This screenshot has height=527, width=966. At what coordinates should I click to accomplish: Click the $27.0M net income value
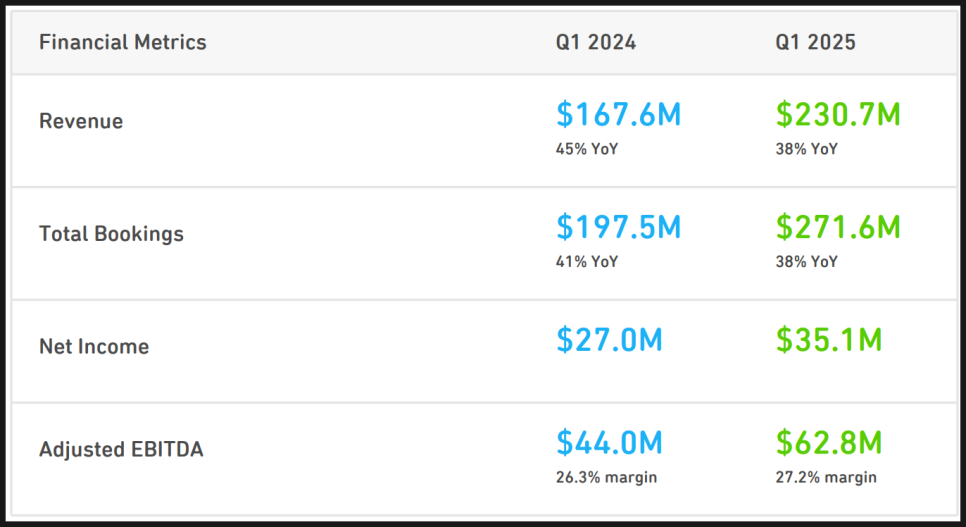609,340
